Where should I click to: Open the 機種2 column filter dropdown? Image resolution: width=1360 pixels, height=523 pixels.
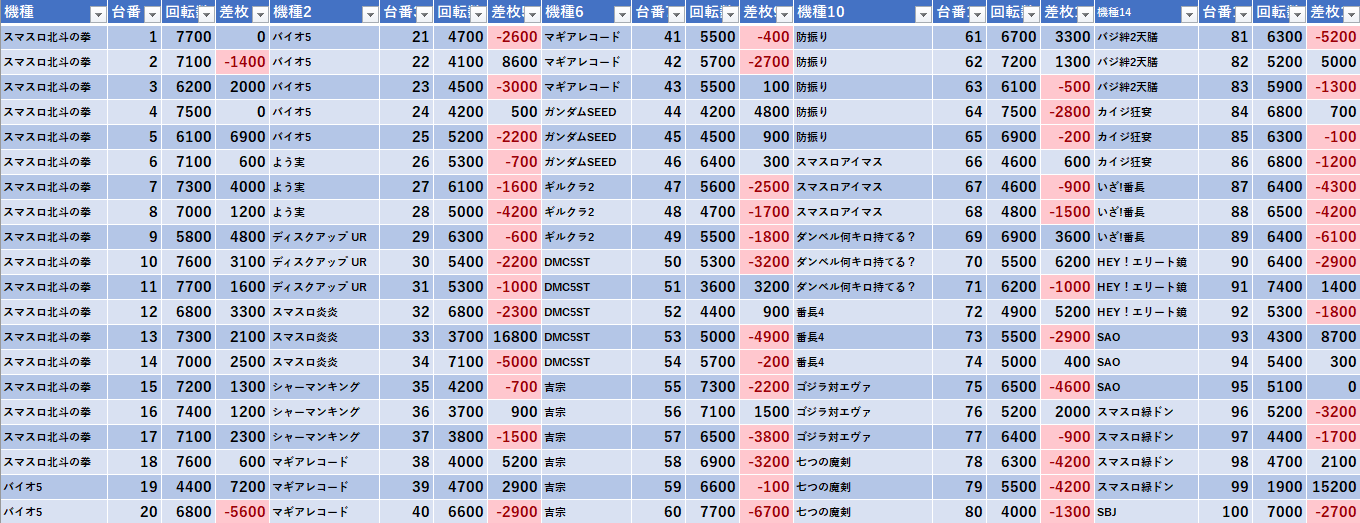pos(369,13)
